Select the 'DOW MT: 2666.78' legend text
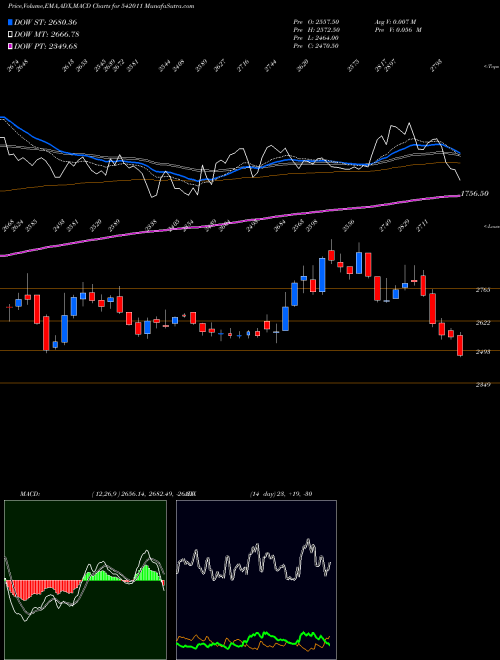 click(47, 35)
